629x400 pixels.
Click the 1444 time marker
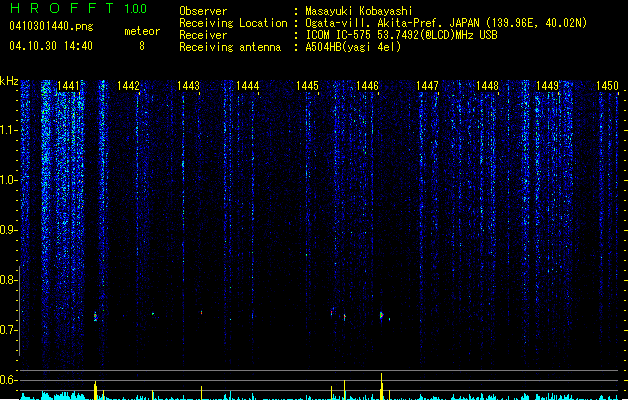pos(248,86)
